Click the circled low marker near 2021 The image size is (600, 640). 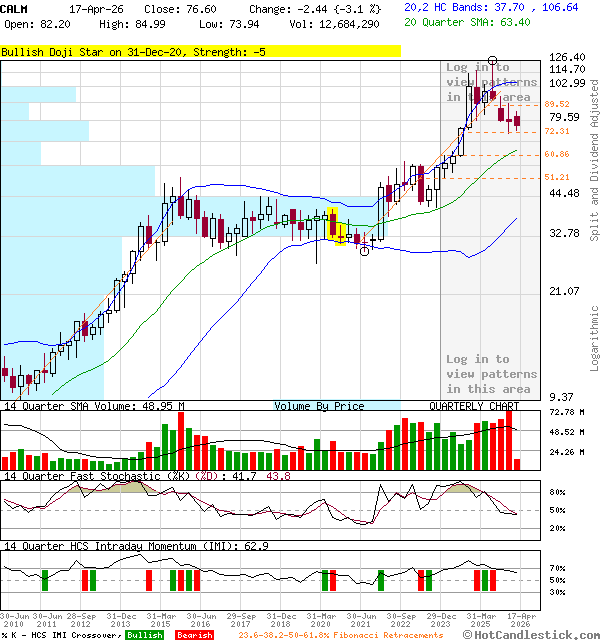(x=365, y=251)
